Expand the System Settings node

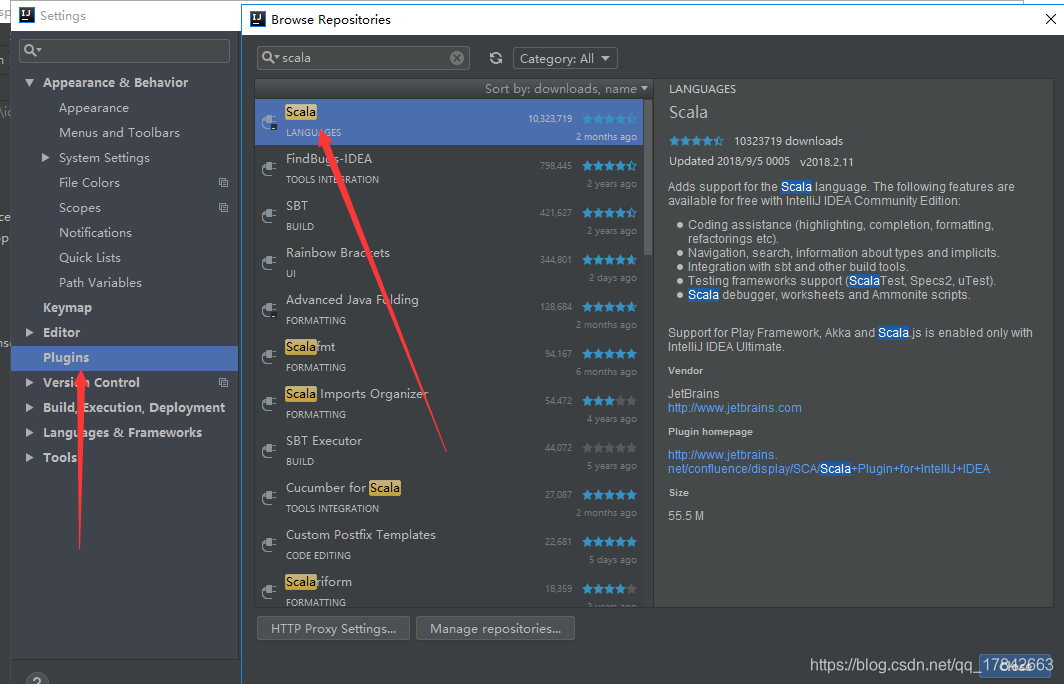click(45, 157)
